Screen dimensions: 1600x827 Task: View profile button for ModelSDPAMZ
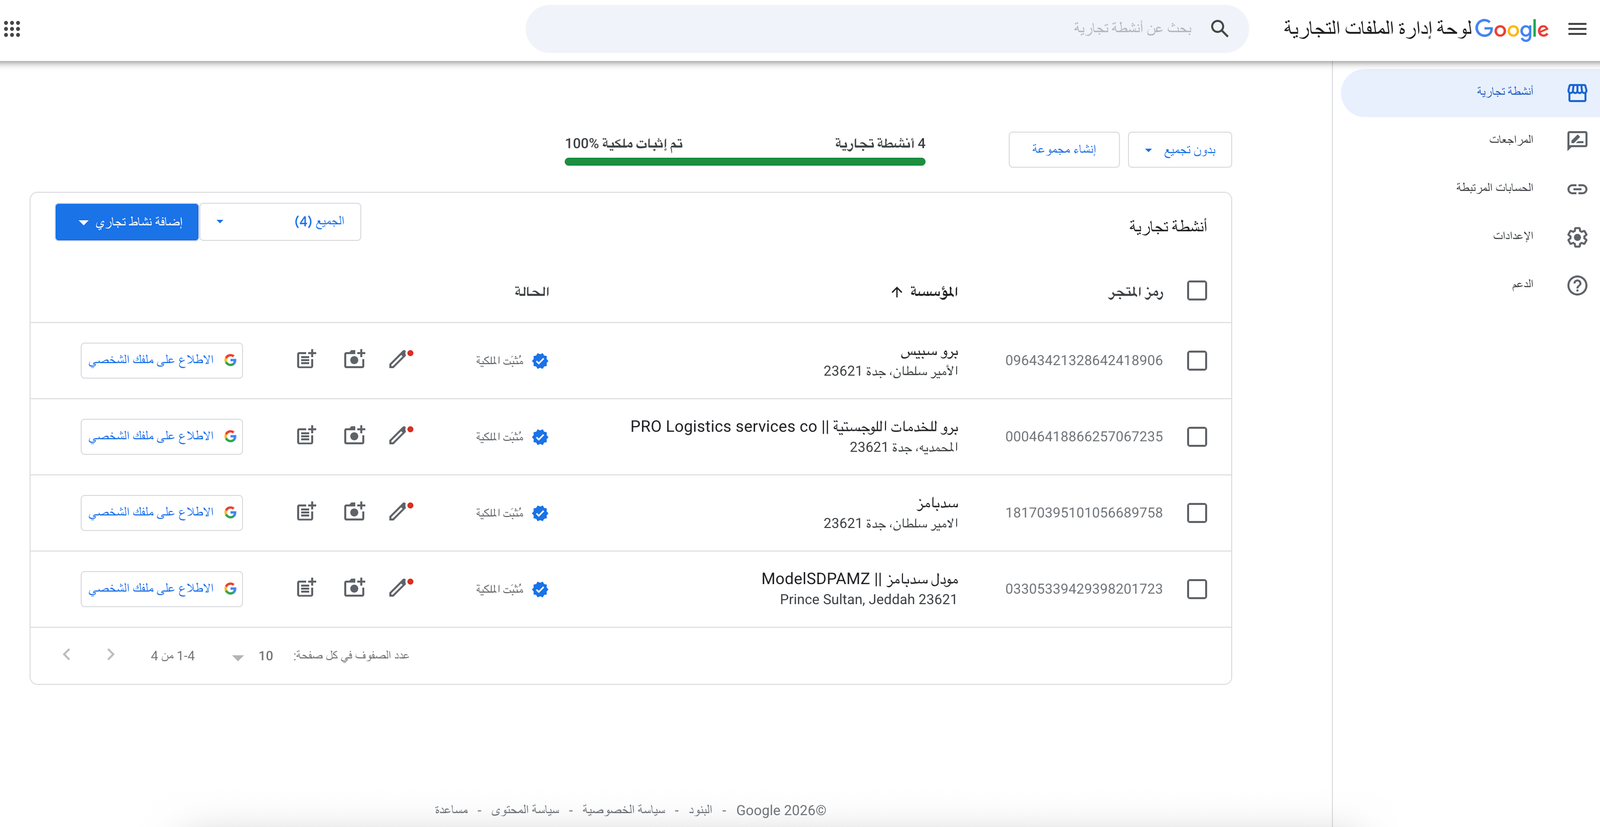coord(162,588)
